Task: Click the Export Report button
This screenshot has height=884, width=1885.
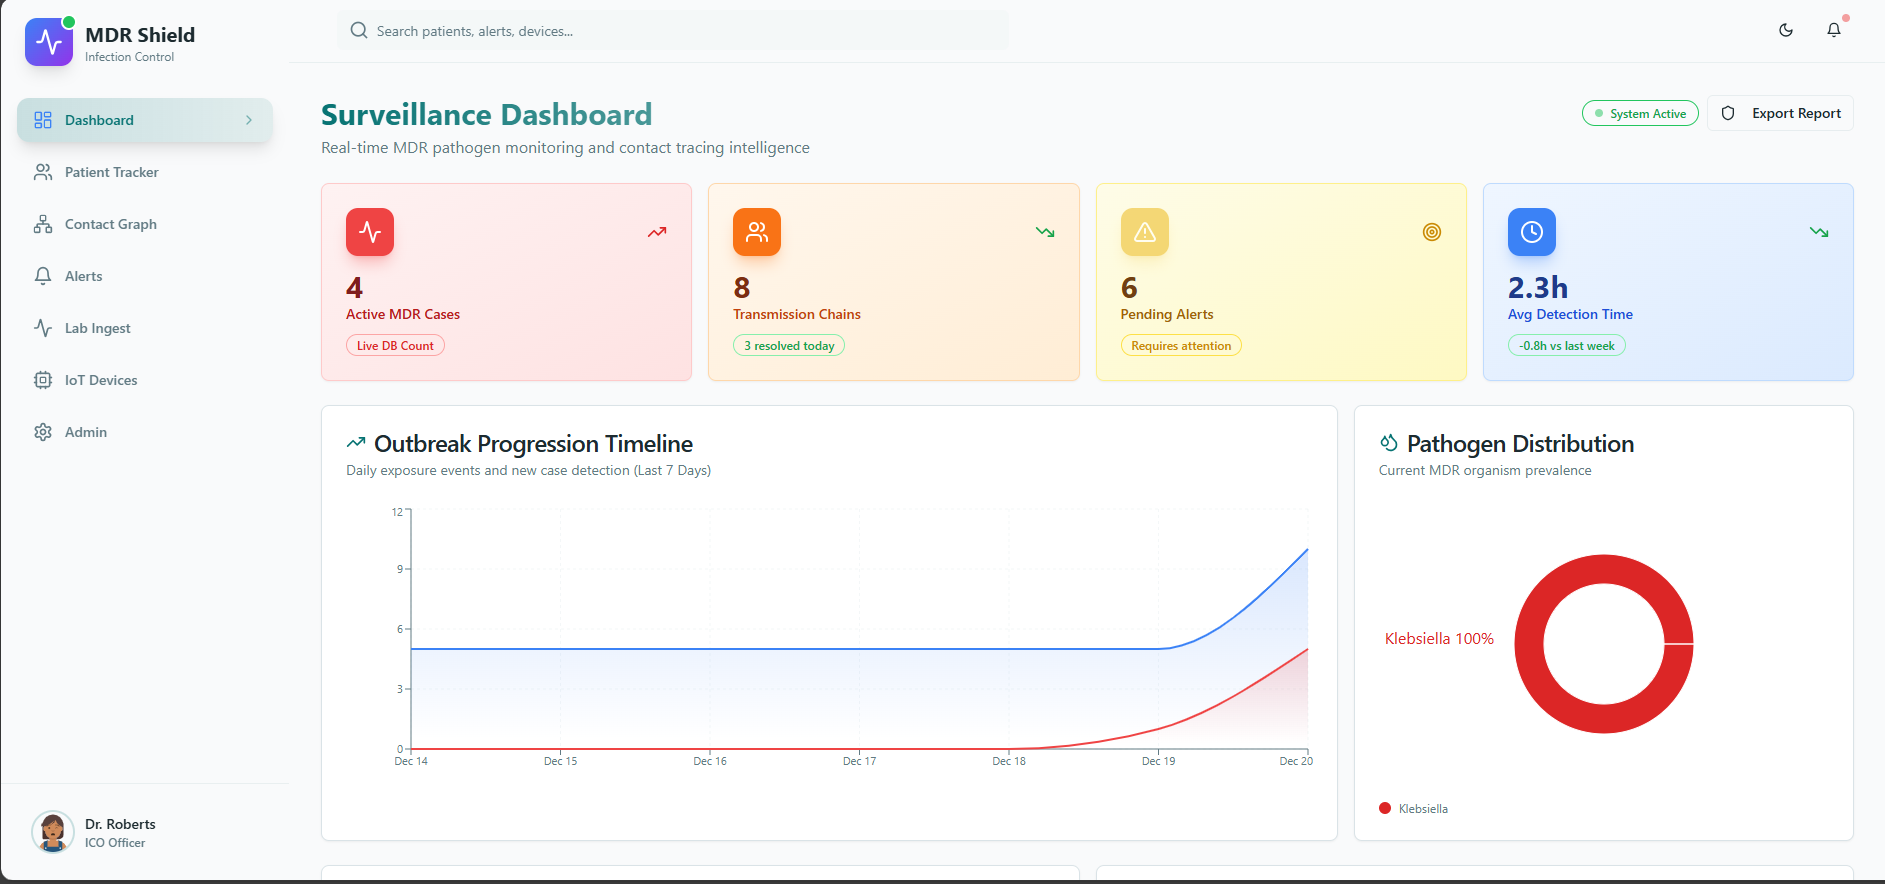Action: tap(1780, 113)
